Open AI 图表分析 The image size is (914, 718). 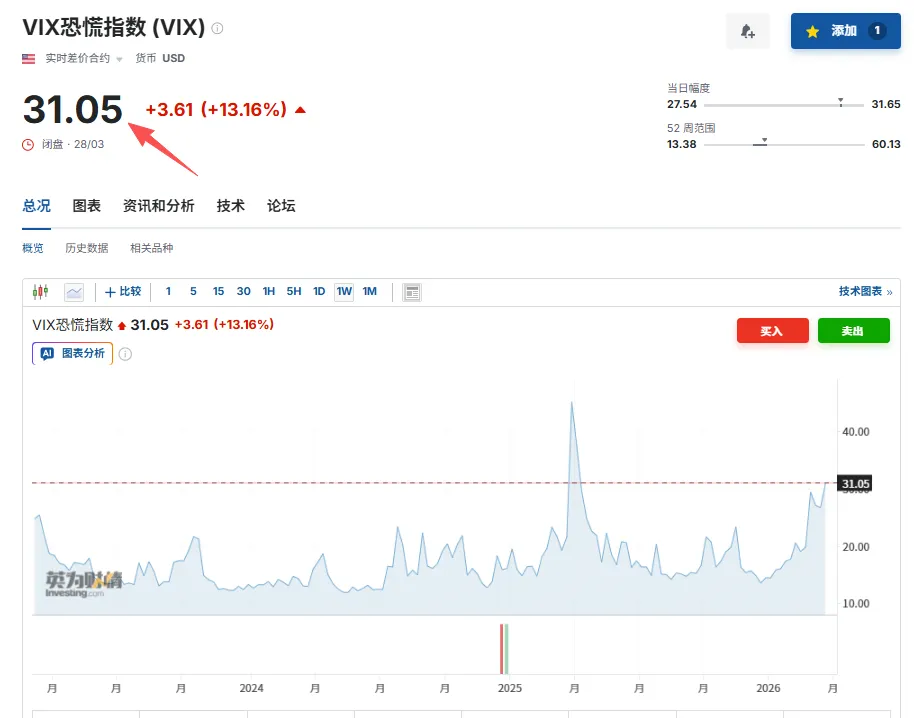(x=72, y=353)
